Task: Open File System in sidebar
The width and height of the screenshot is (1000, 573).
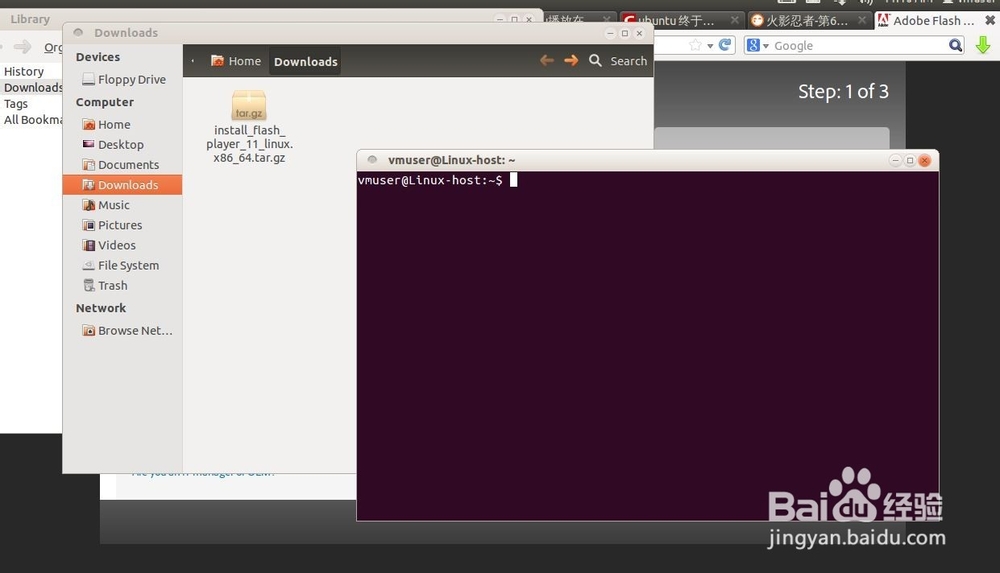Action: click(x=122, y=265)
